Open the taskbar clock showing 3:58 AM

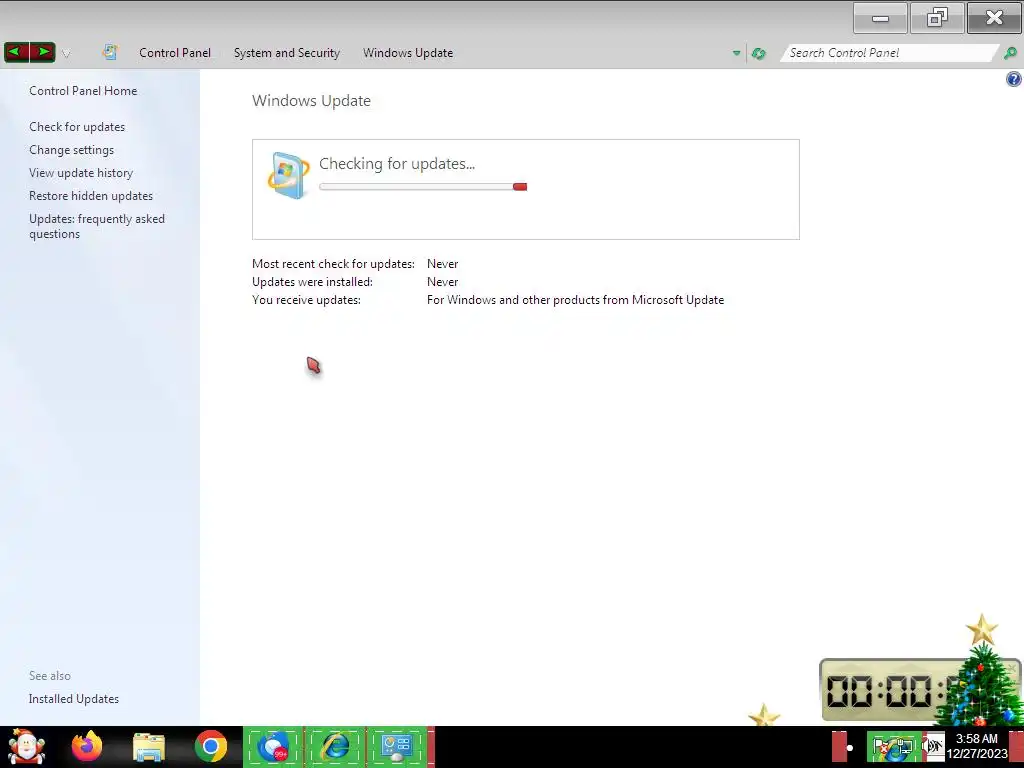point(977,746)
